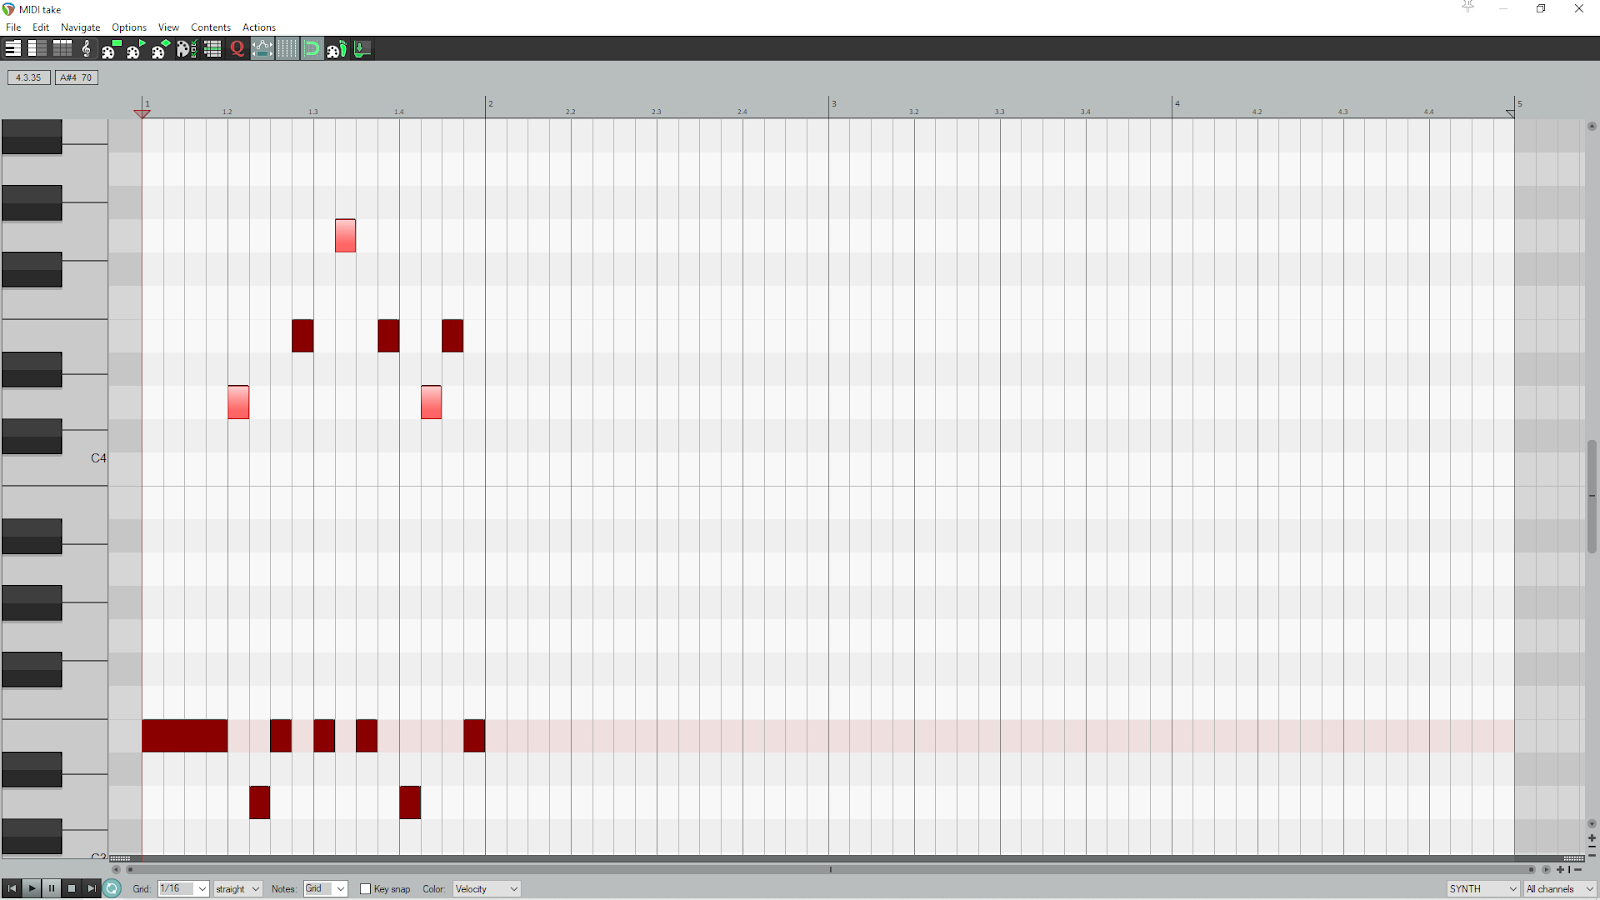Toggle the repeat loop button
The width and height of the screenshot is (1600, 900).
[x=112, y=888]
